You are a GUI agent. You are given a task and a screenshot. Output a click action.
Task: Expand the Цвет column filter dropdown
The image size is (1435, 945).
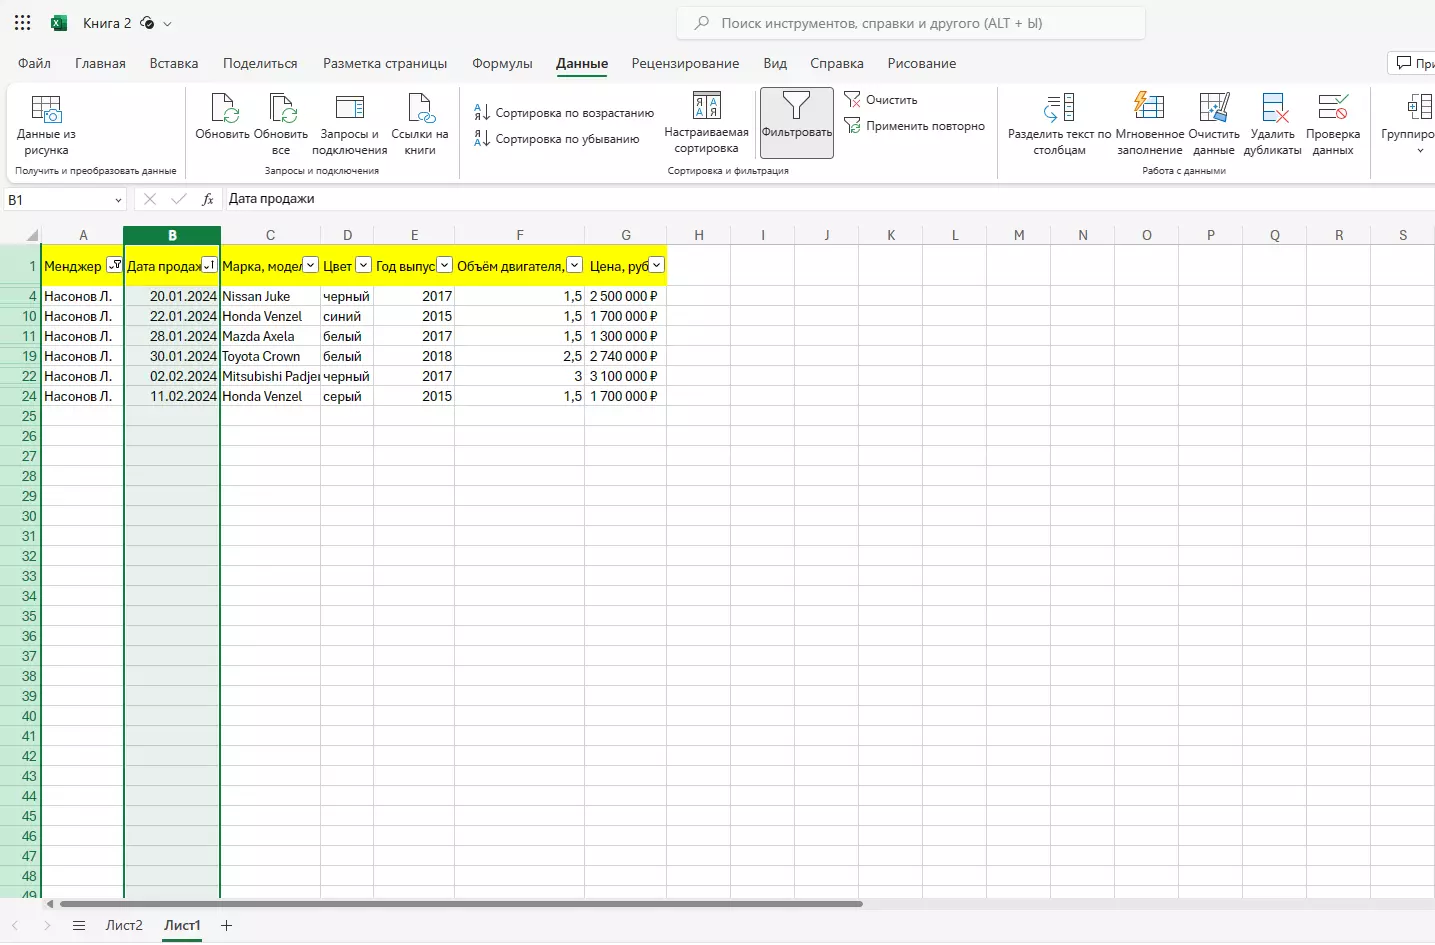[364, 265]
